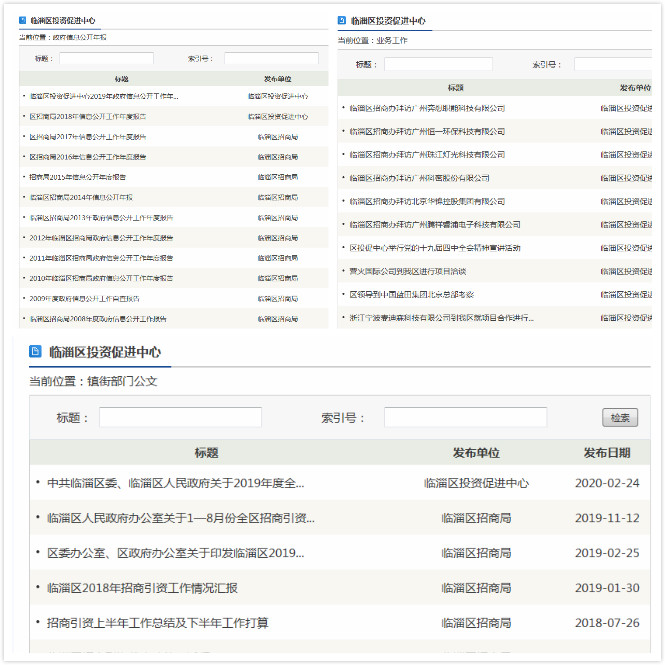Click the 索引号 field in the 政府信息公开年报 panel
Screen dimensions: 665x665
271,59
